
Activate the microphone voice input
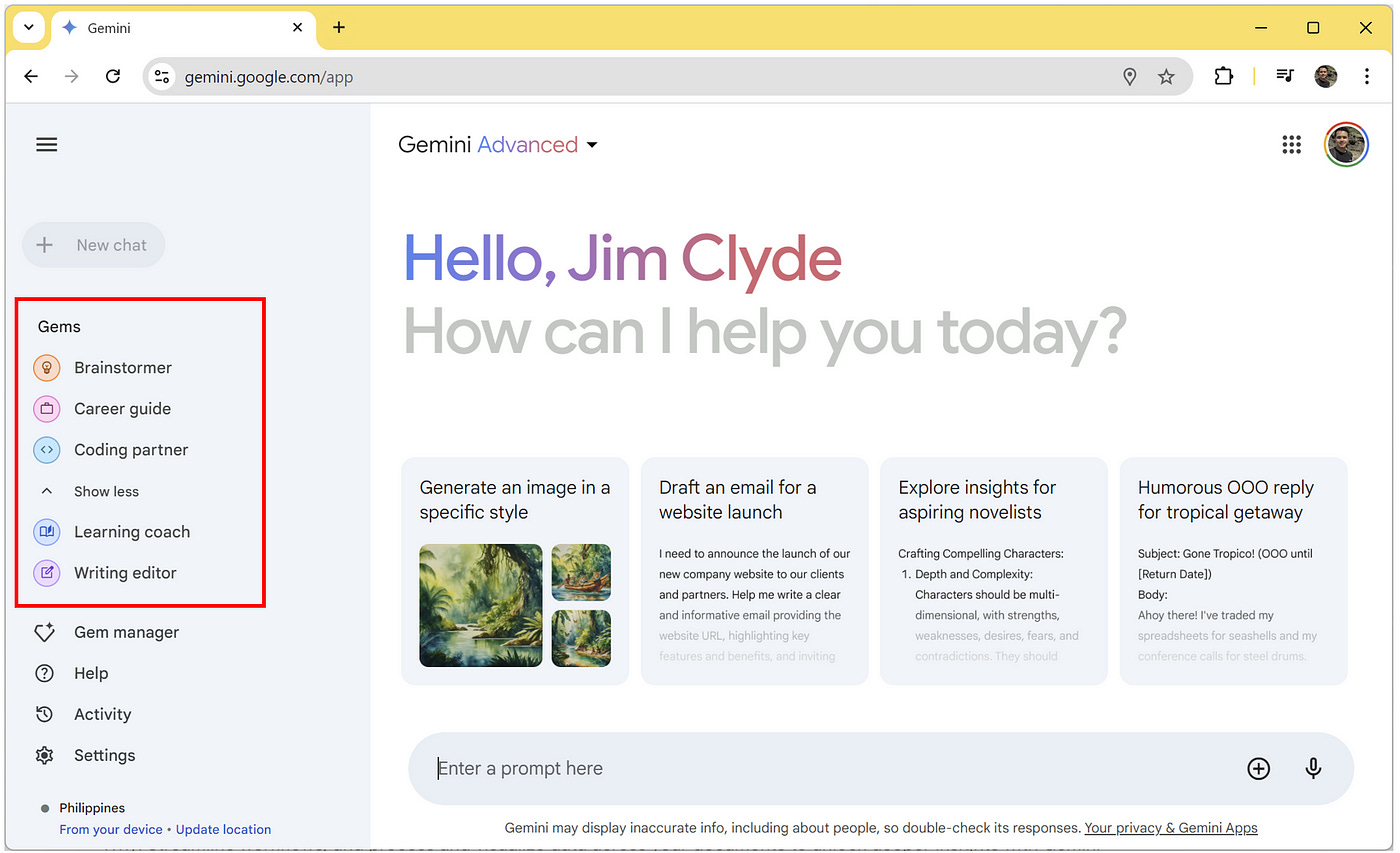[1314, 768]
